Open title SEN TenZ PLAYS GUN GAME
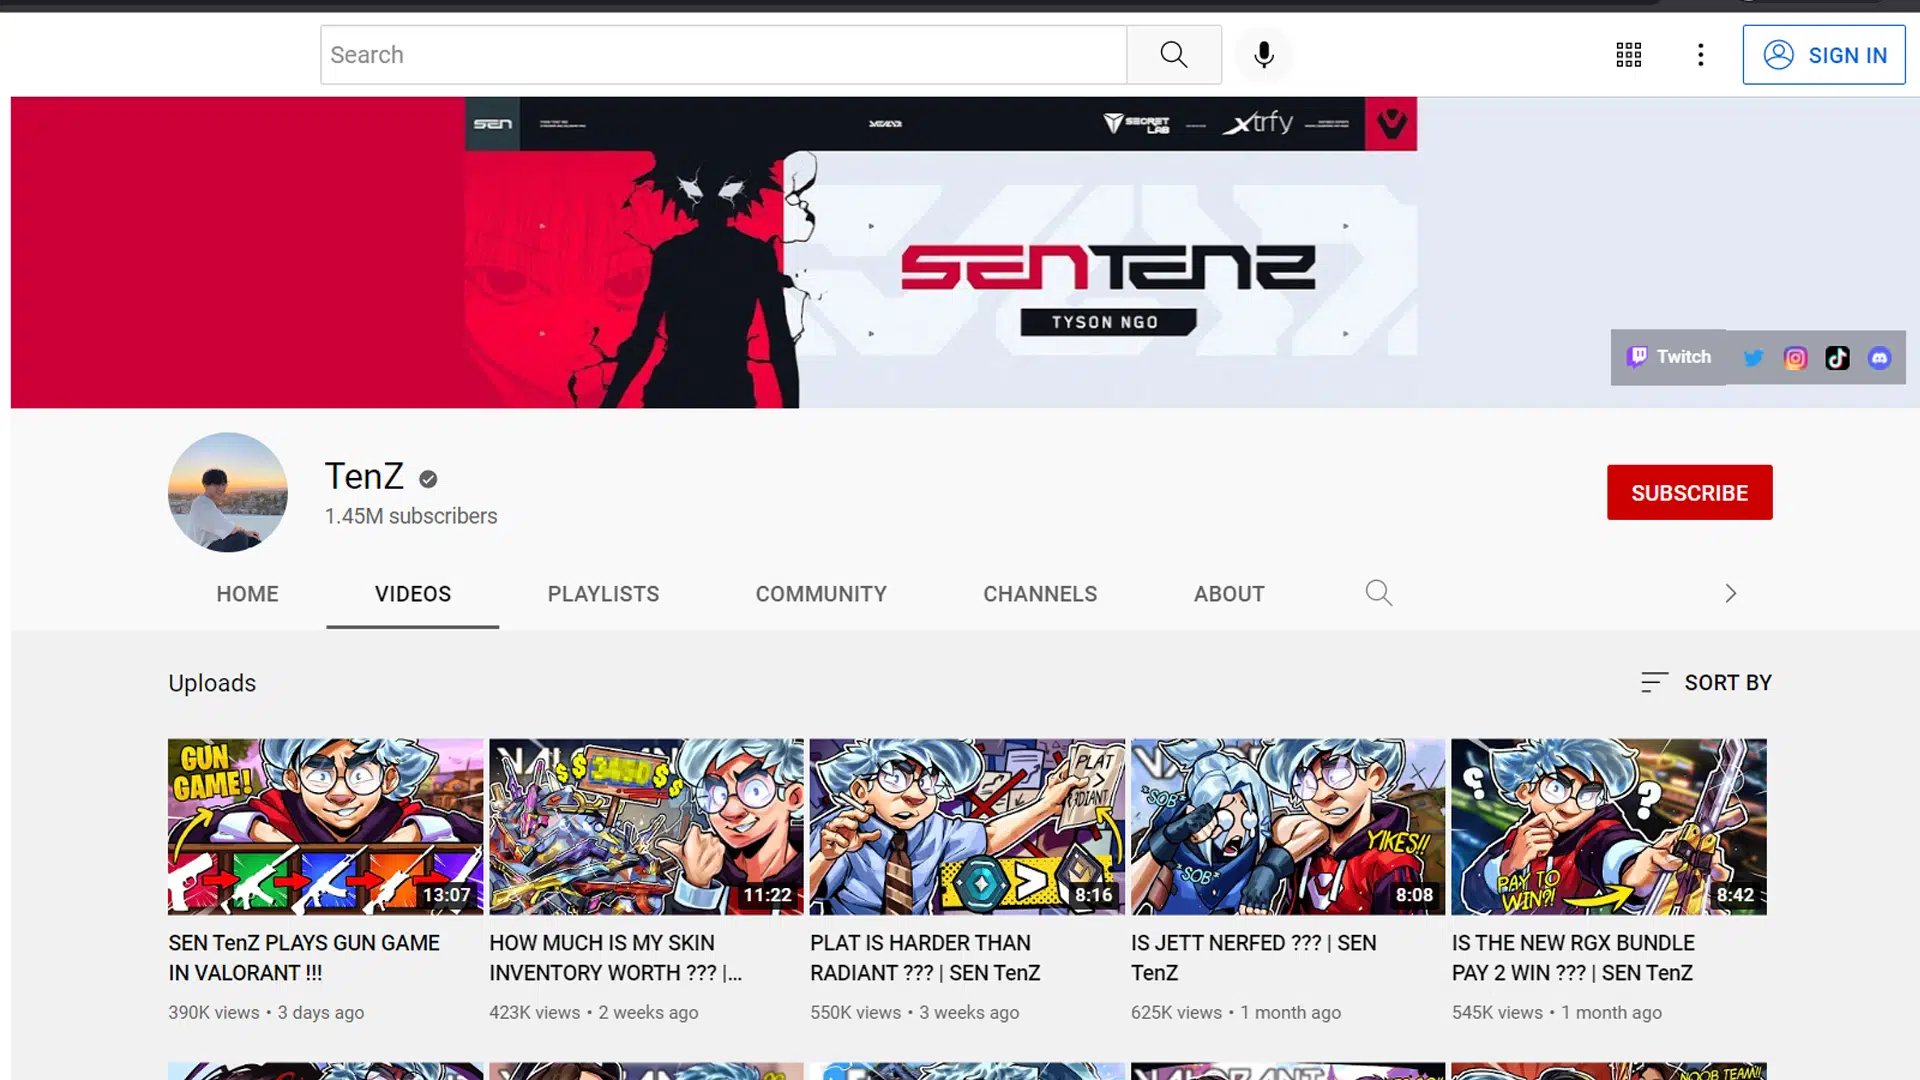Image resolution: width=1920 pixels, height=1080 pixels. [304, 958]
